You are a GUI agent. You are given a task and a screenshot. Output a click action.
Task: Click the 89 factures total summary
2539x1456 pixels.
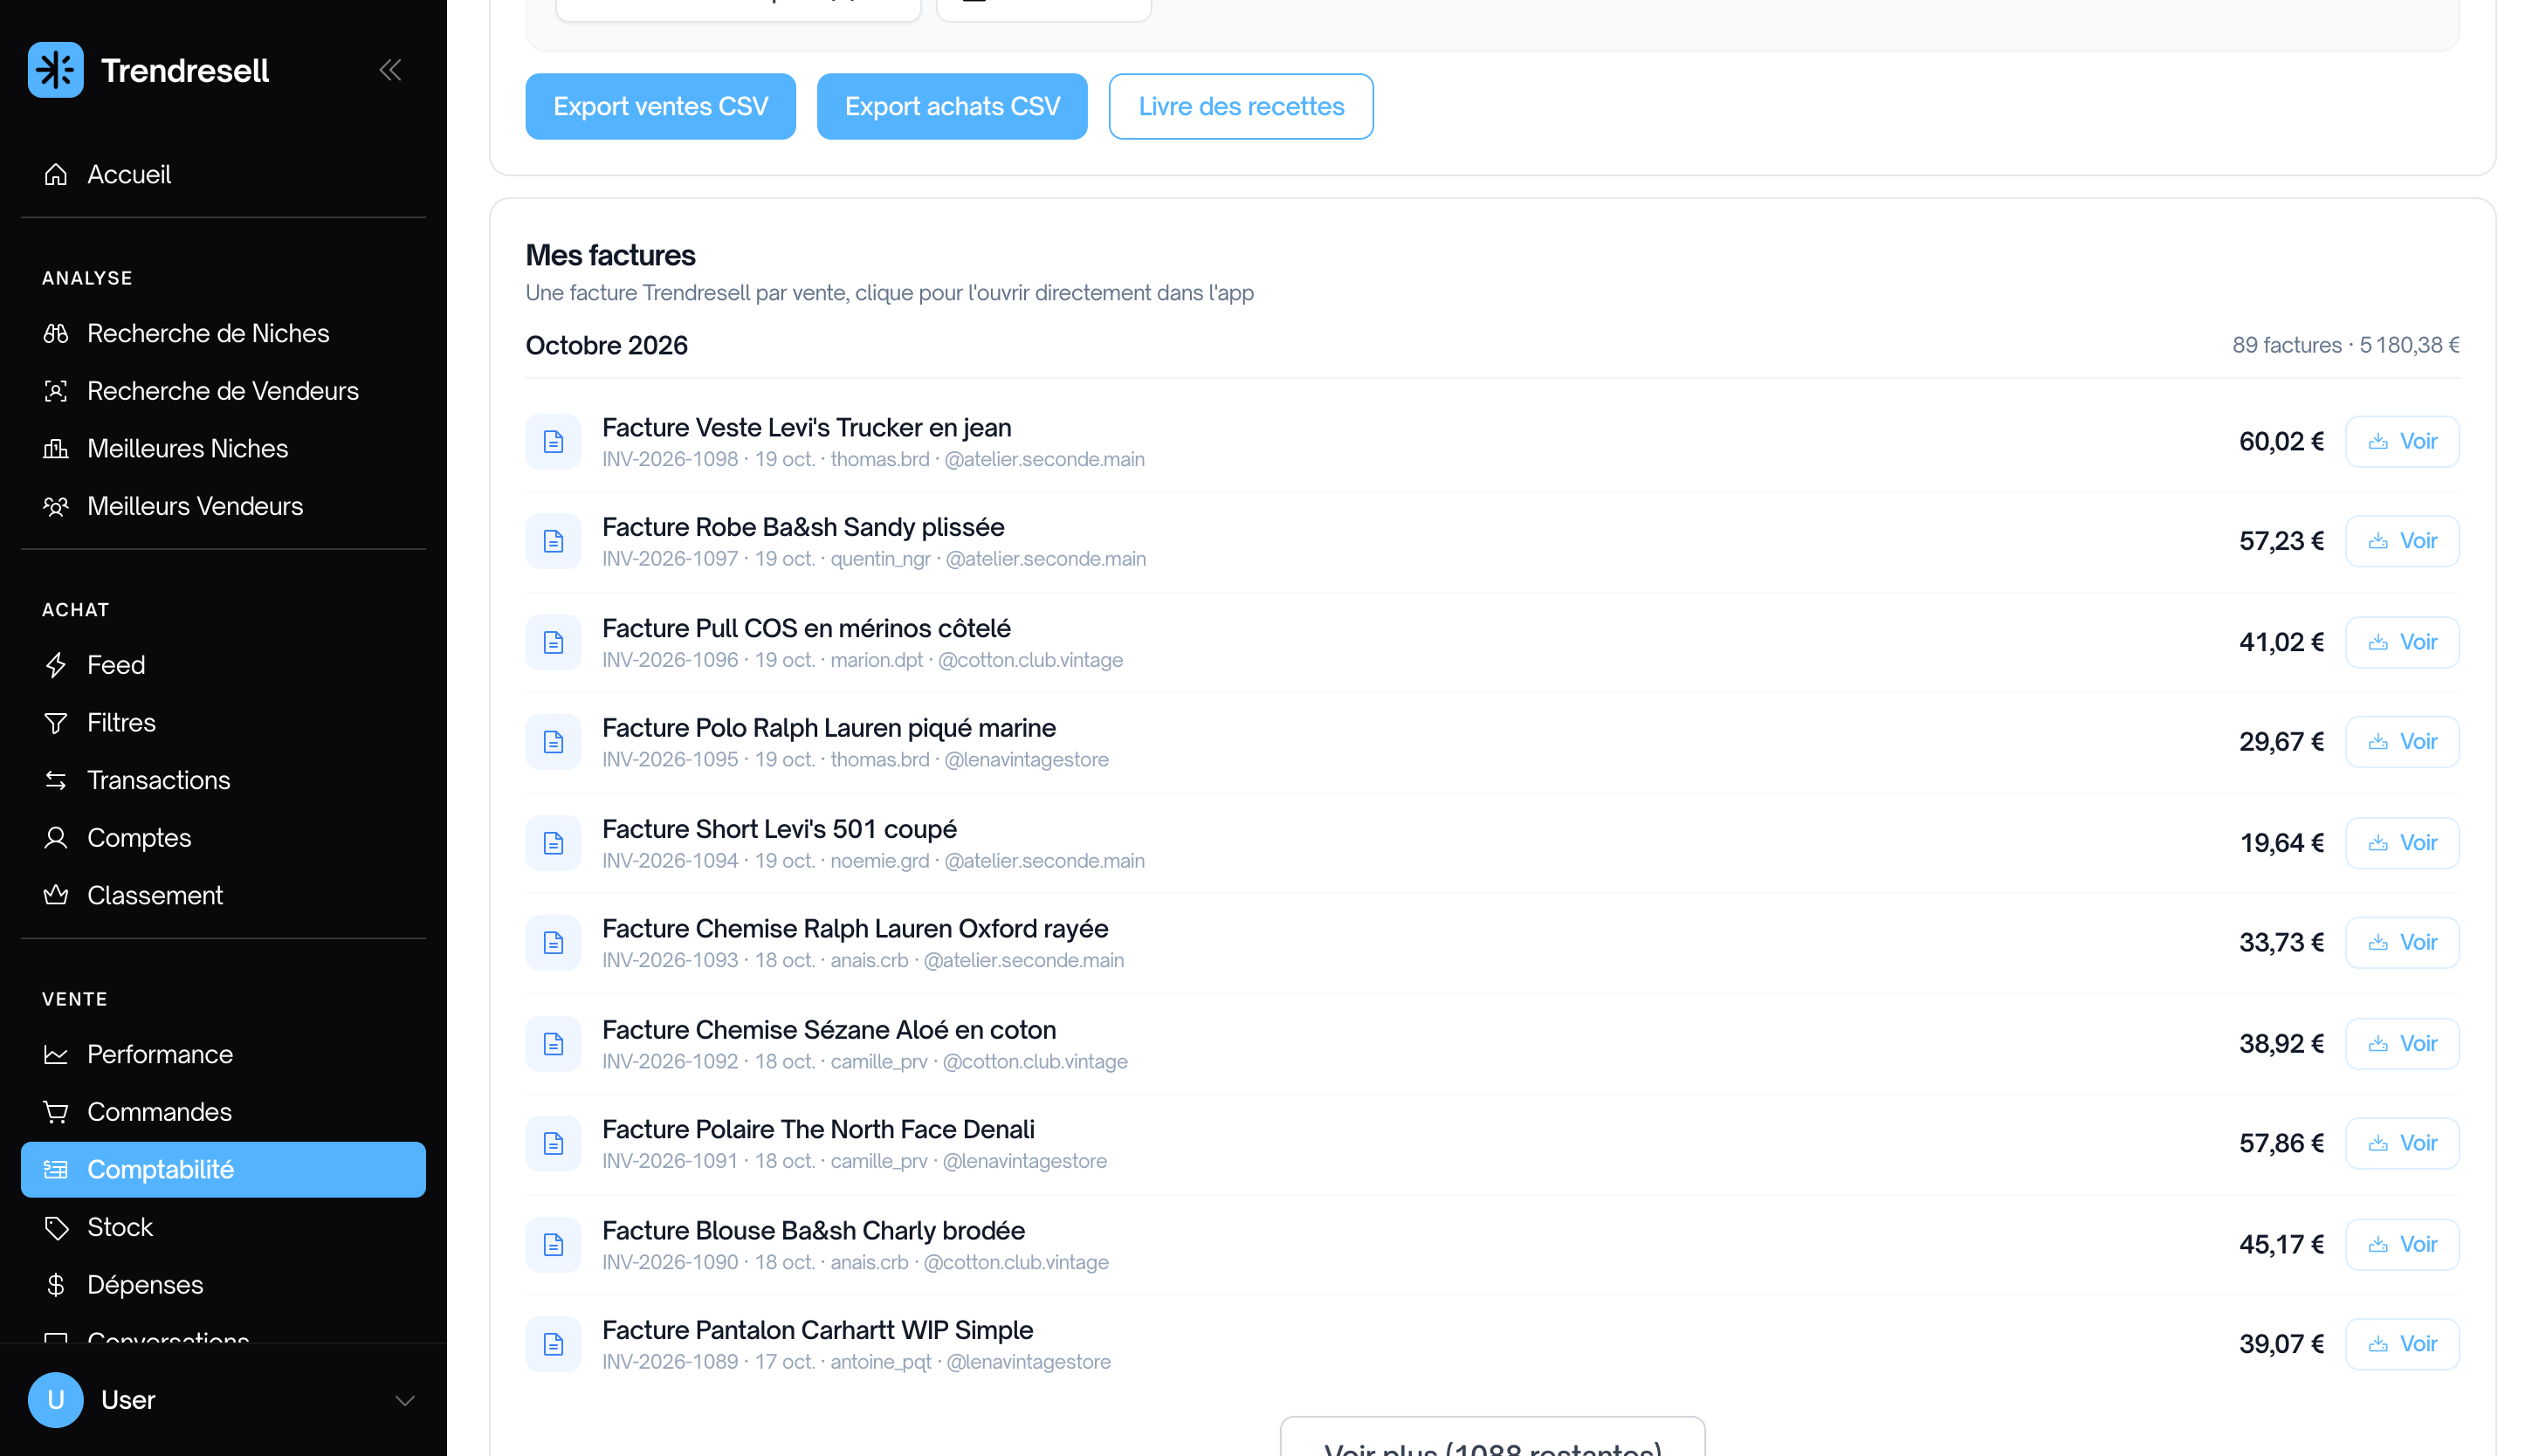point(2345,345)
